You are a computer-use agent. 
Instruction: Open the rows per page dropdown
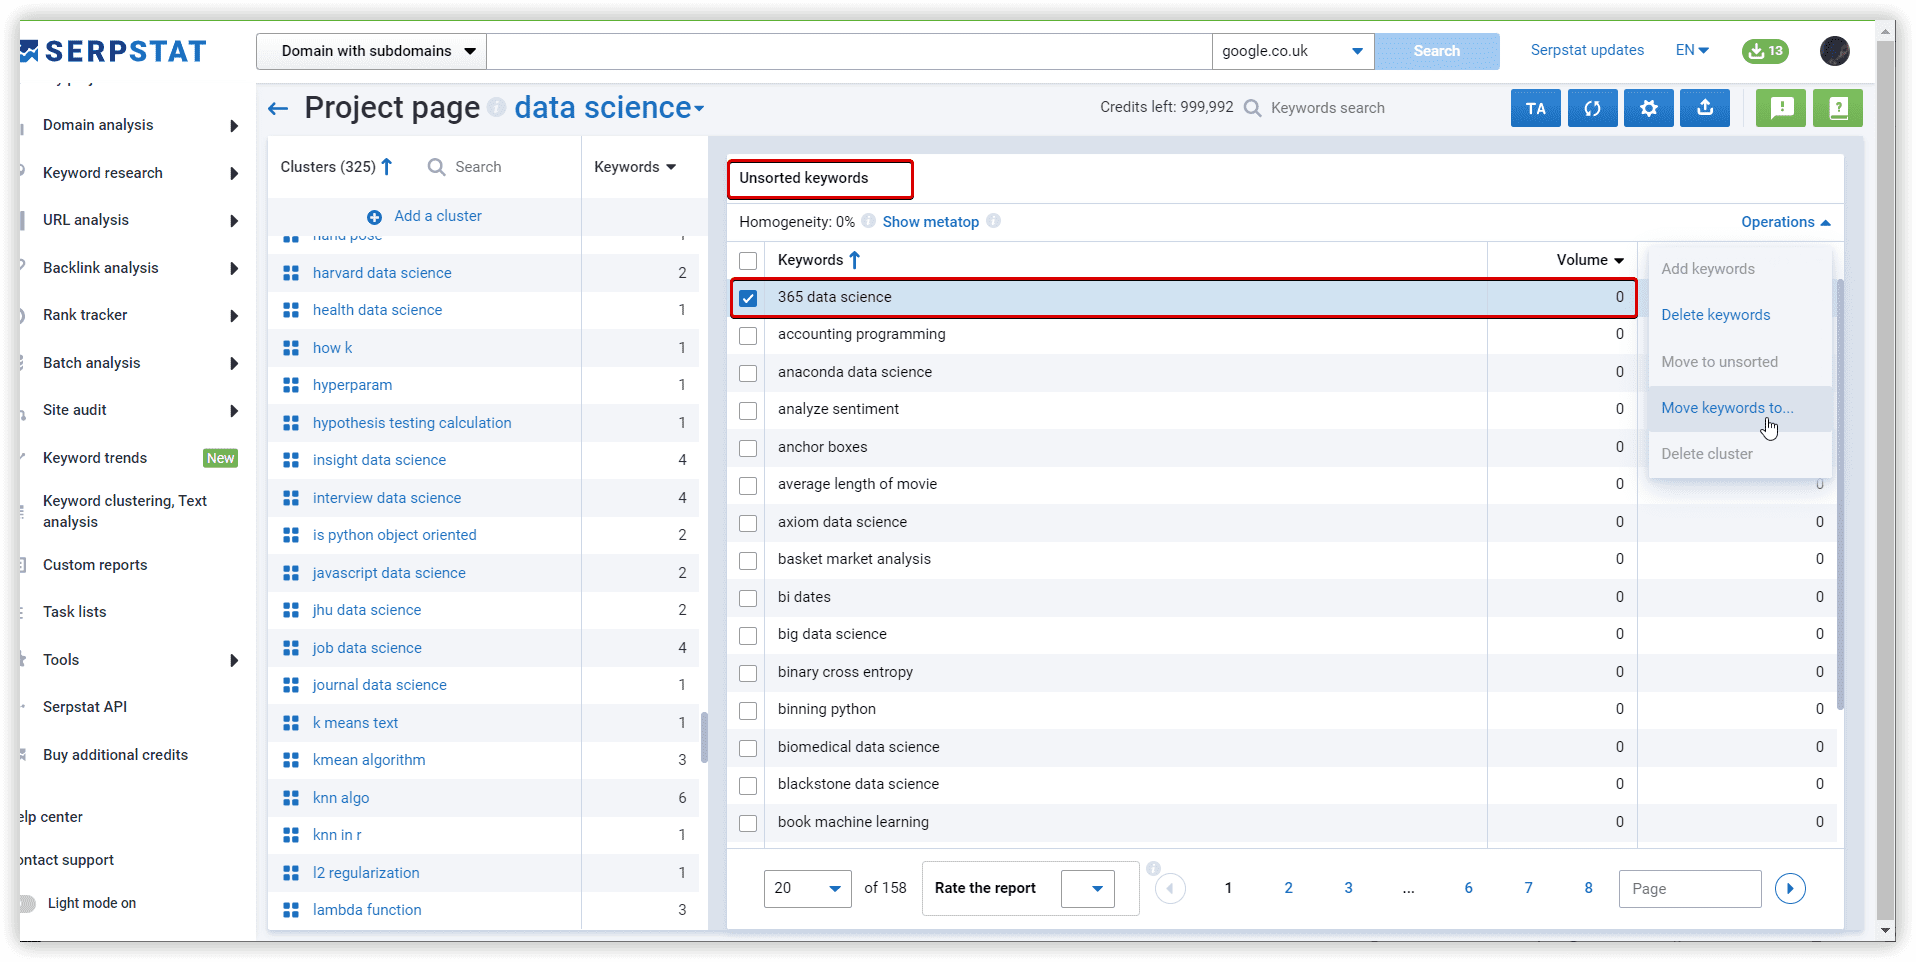click(807, 888)
